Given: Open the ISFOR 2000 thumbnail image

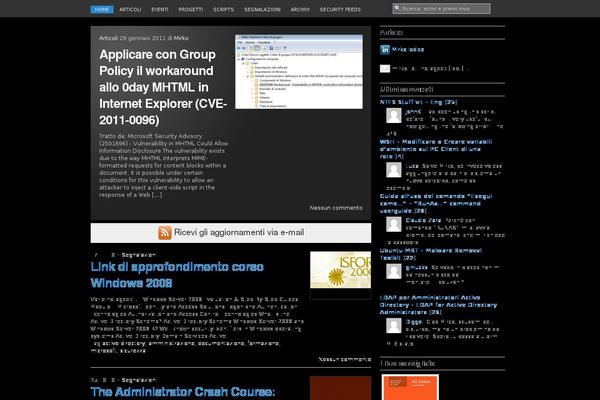Looking at the screenshot, I should [341, 270].
